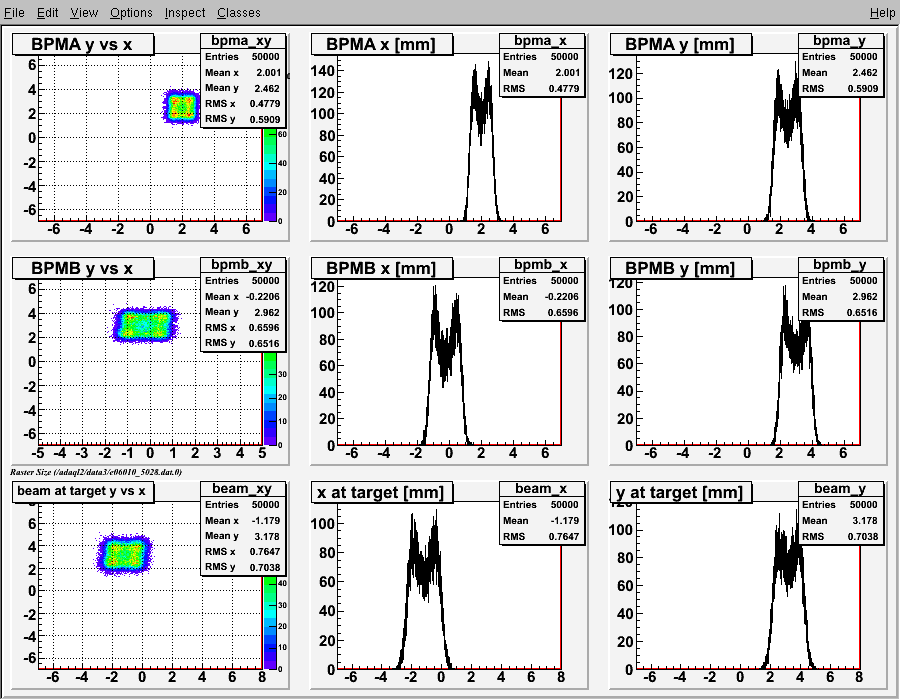Open the Classes menu
This screenshot has width=900, height=700.
[238, 13]
